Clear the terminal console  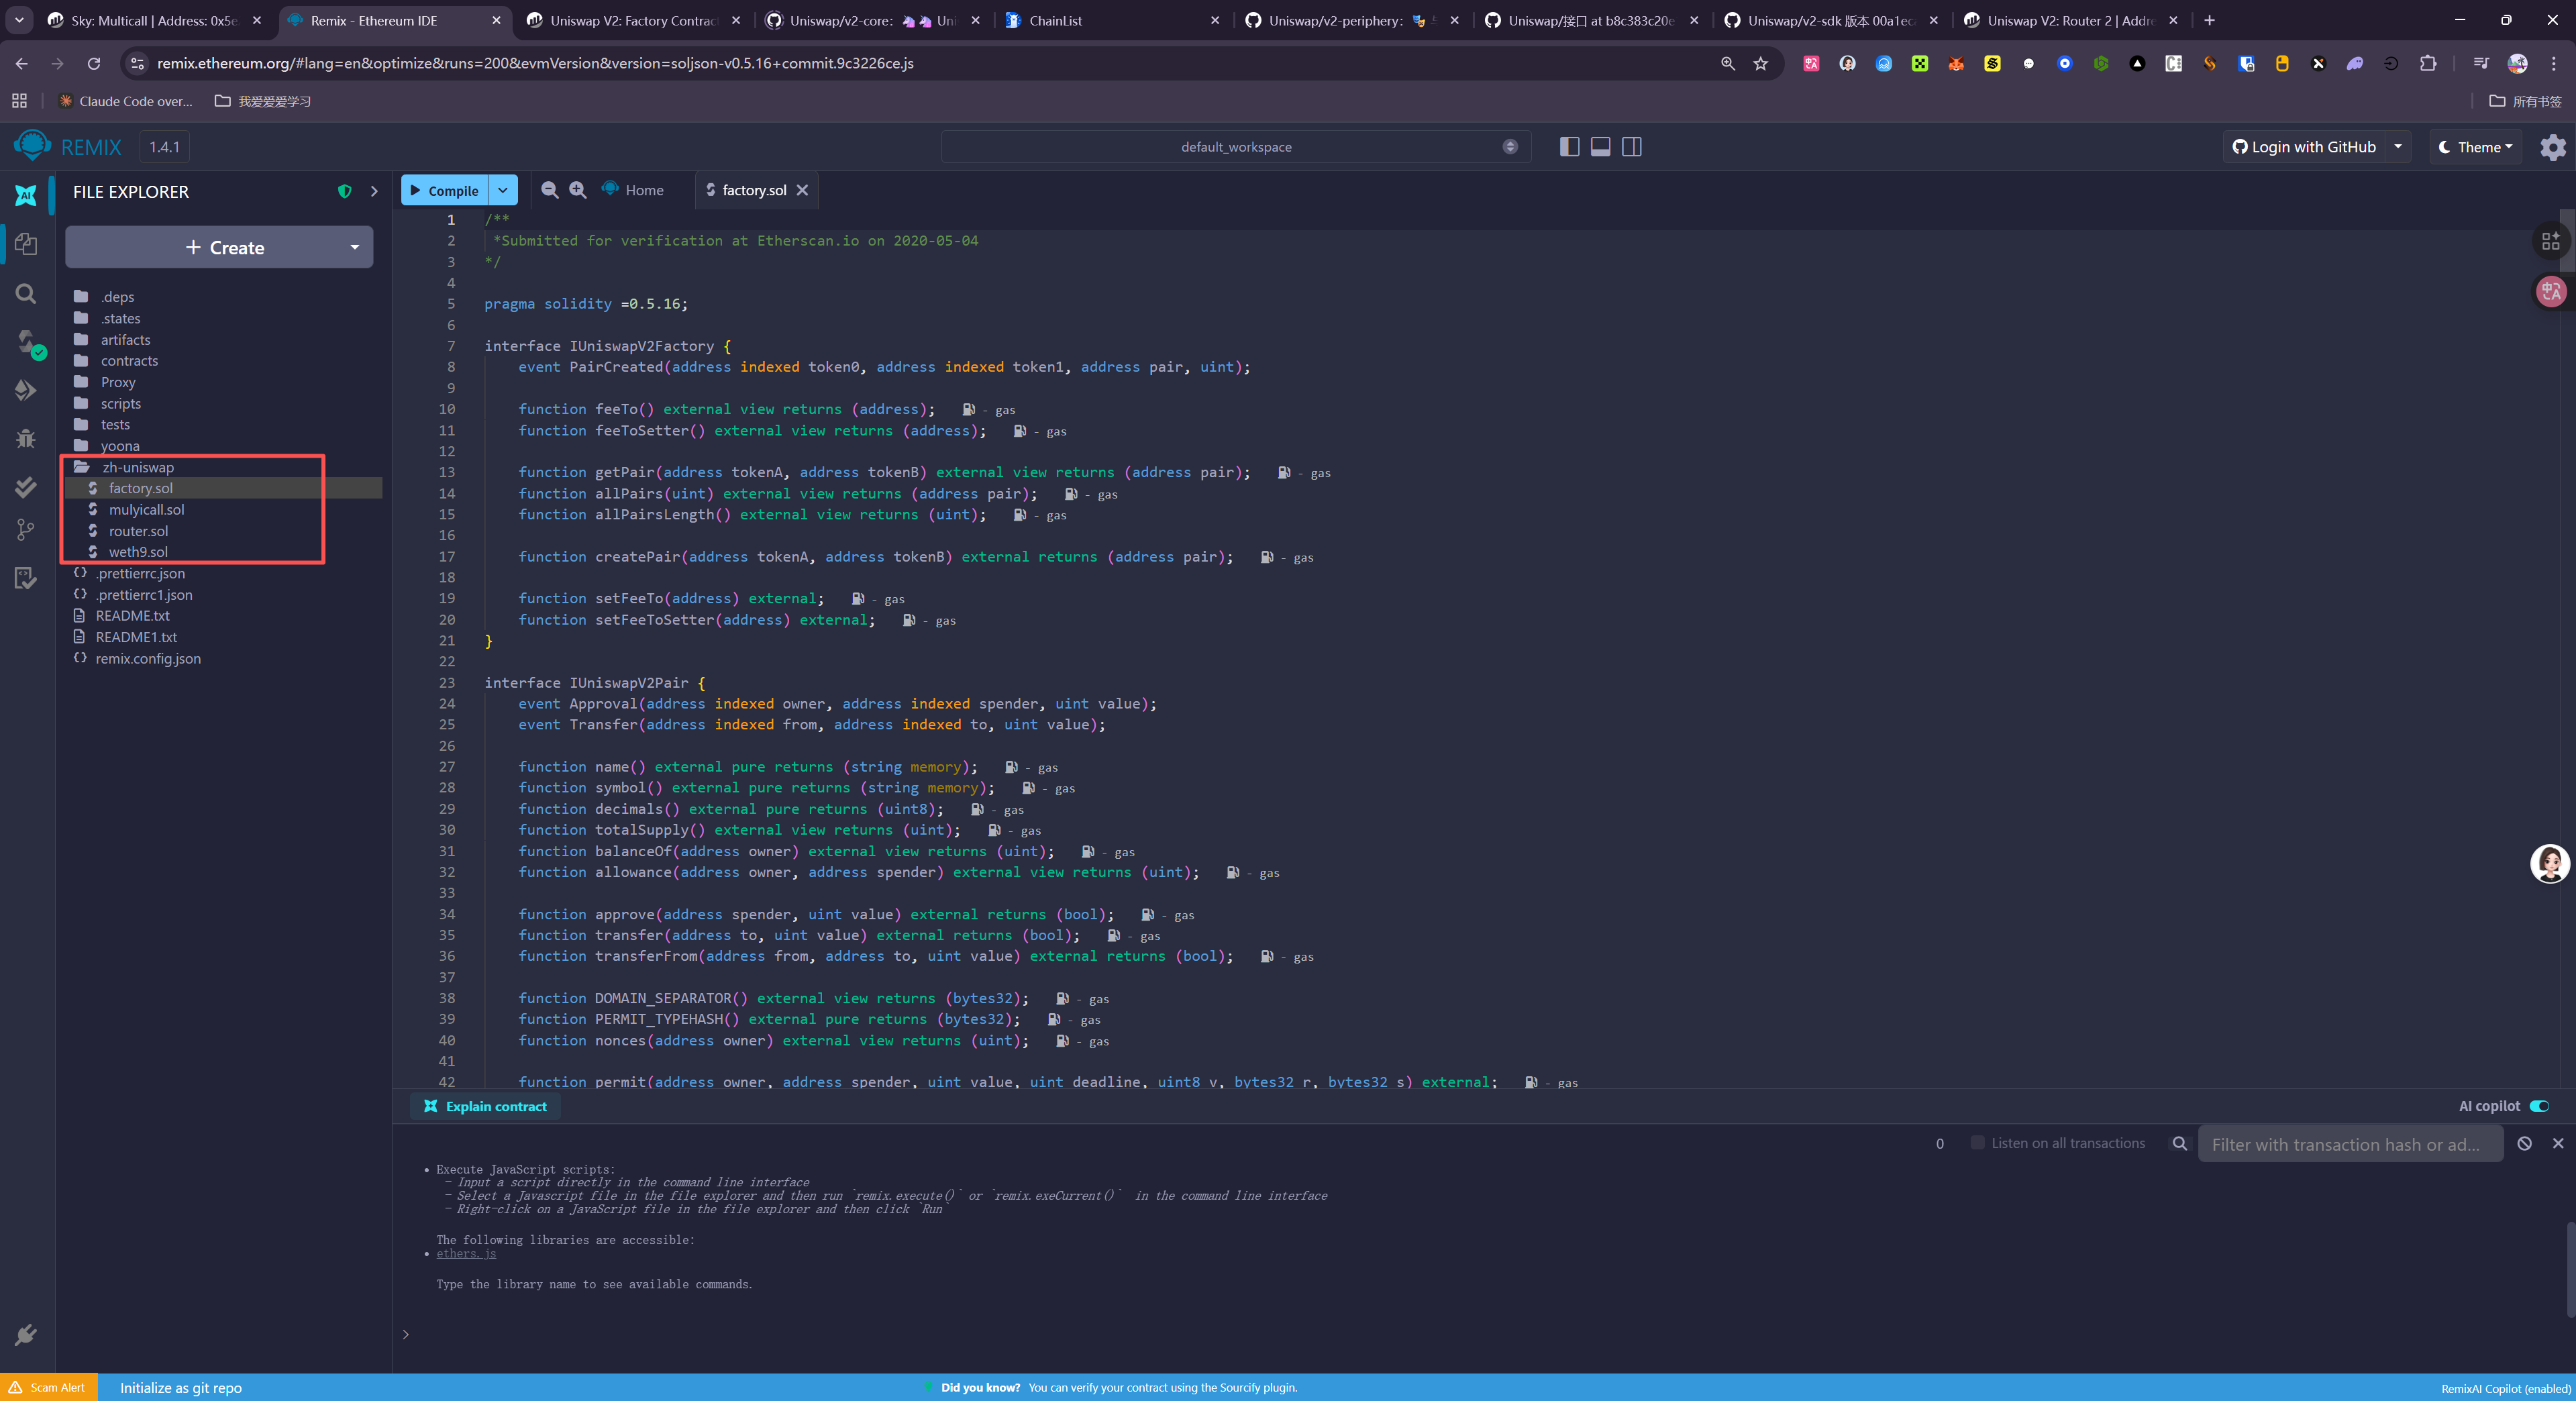[x=2524, y=1143]
